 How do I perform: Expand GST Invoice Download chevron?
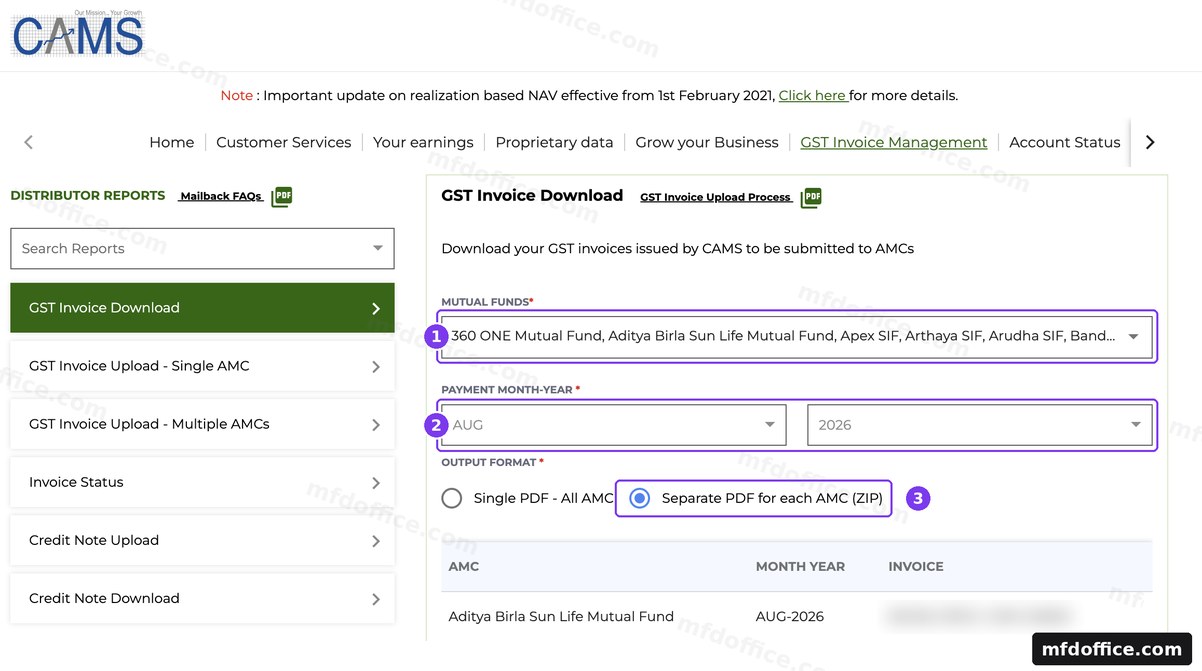pyautogui.click(x=376, y=308)
